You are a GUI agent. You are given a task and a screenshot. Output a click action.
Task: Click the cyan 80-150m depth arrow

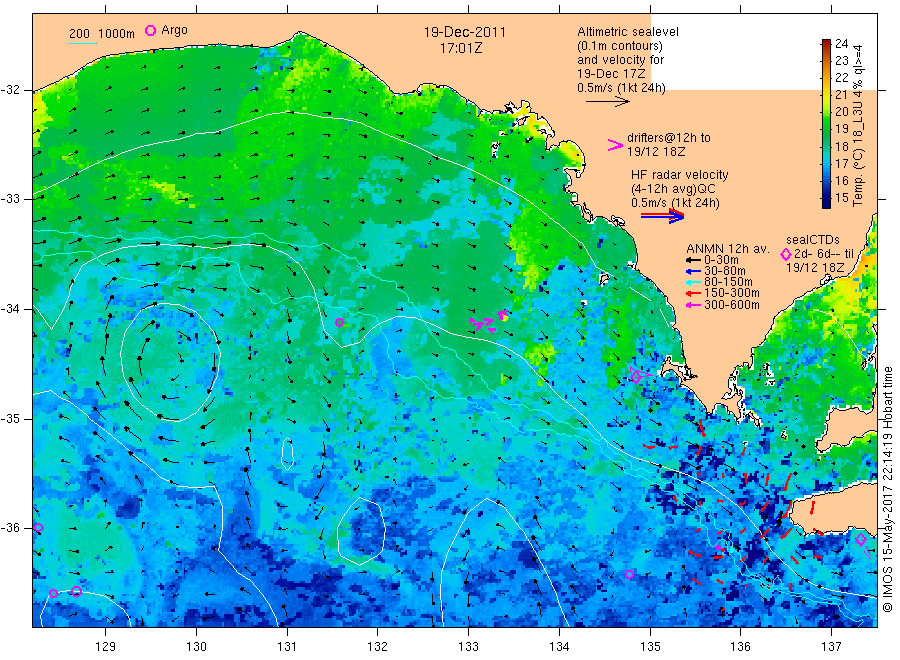694,282
